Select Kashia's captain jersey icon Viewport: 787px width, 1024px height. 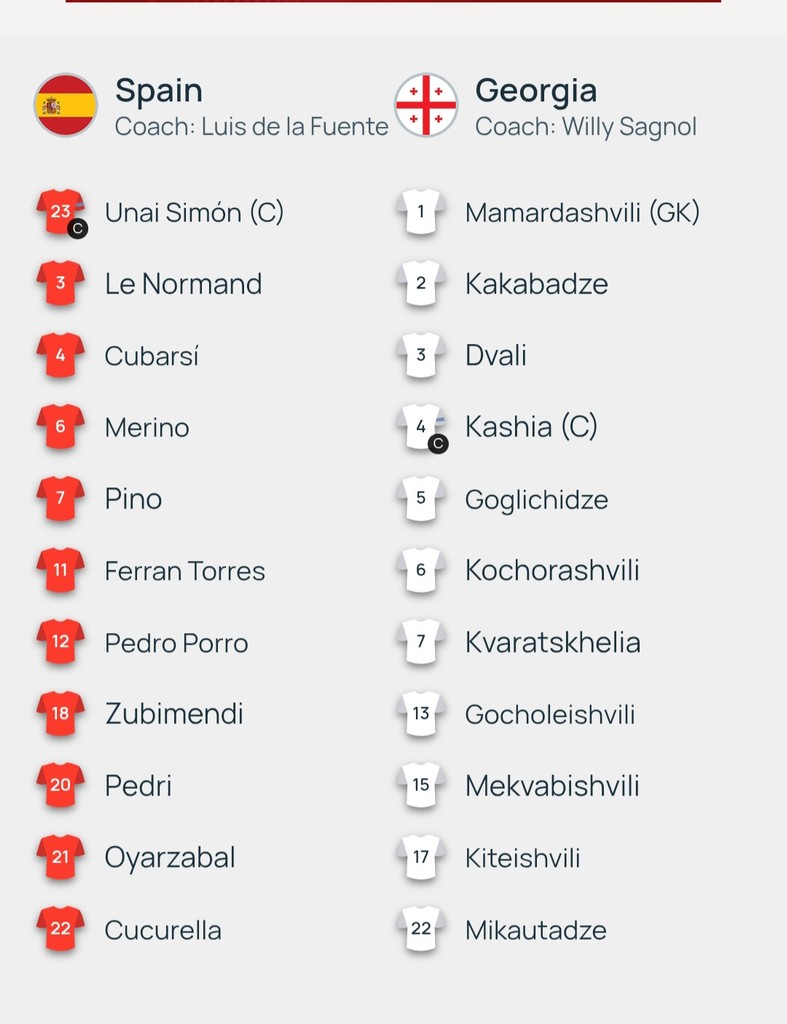tap(421, 428)
